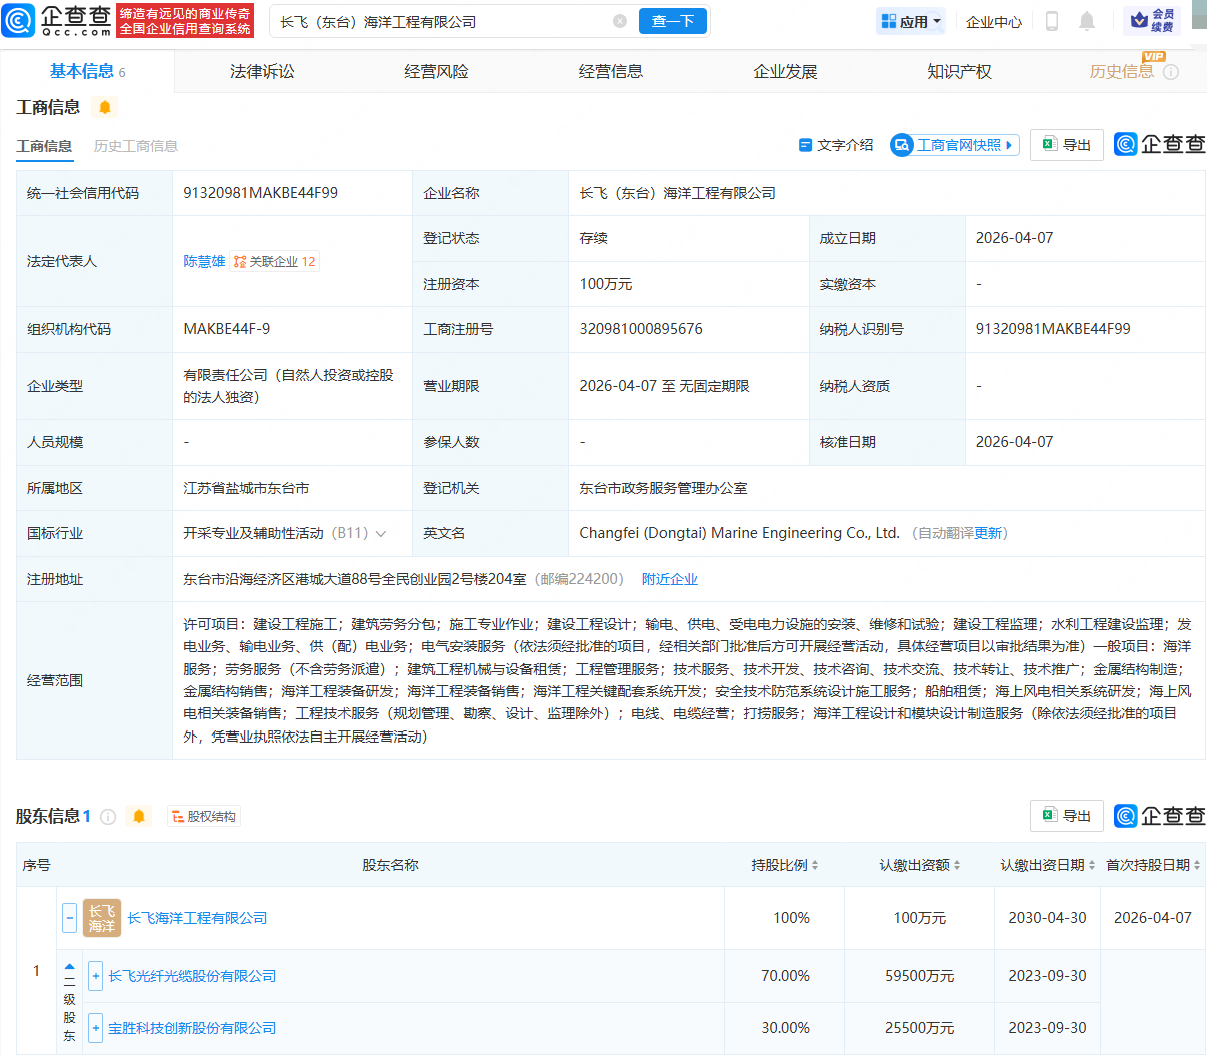Switch to the 法律诉讼 tab

(x=262, y=72)
